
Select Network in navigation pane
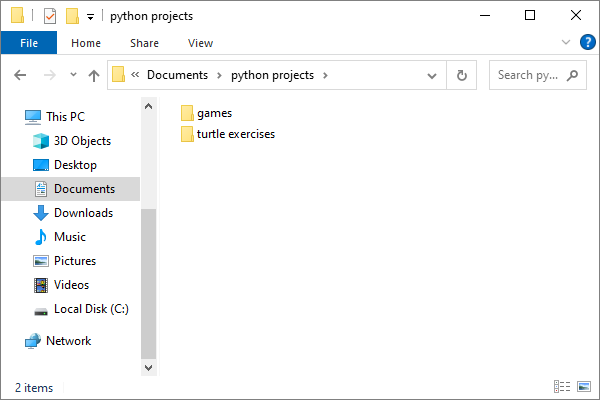(68, 341)
